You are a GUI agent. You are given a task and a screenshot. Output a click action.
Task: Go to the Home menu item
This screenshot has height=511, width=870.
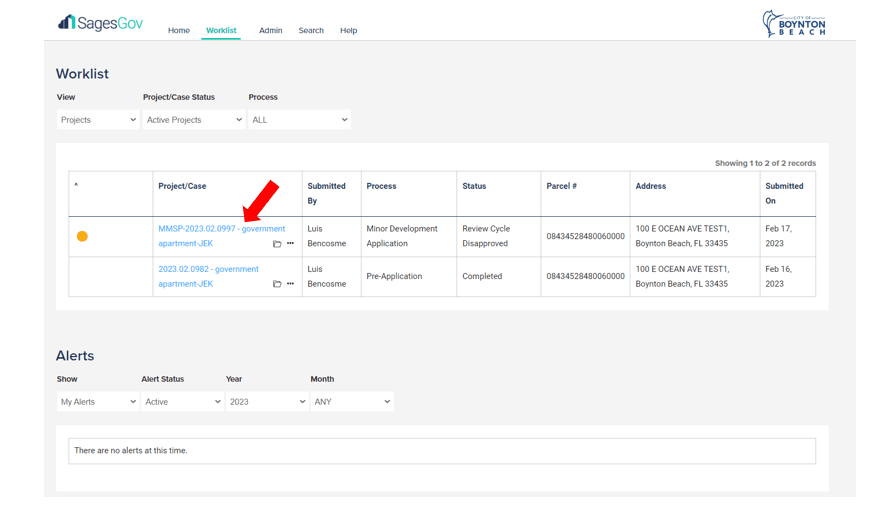click(179, 31)
